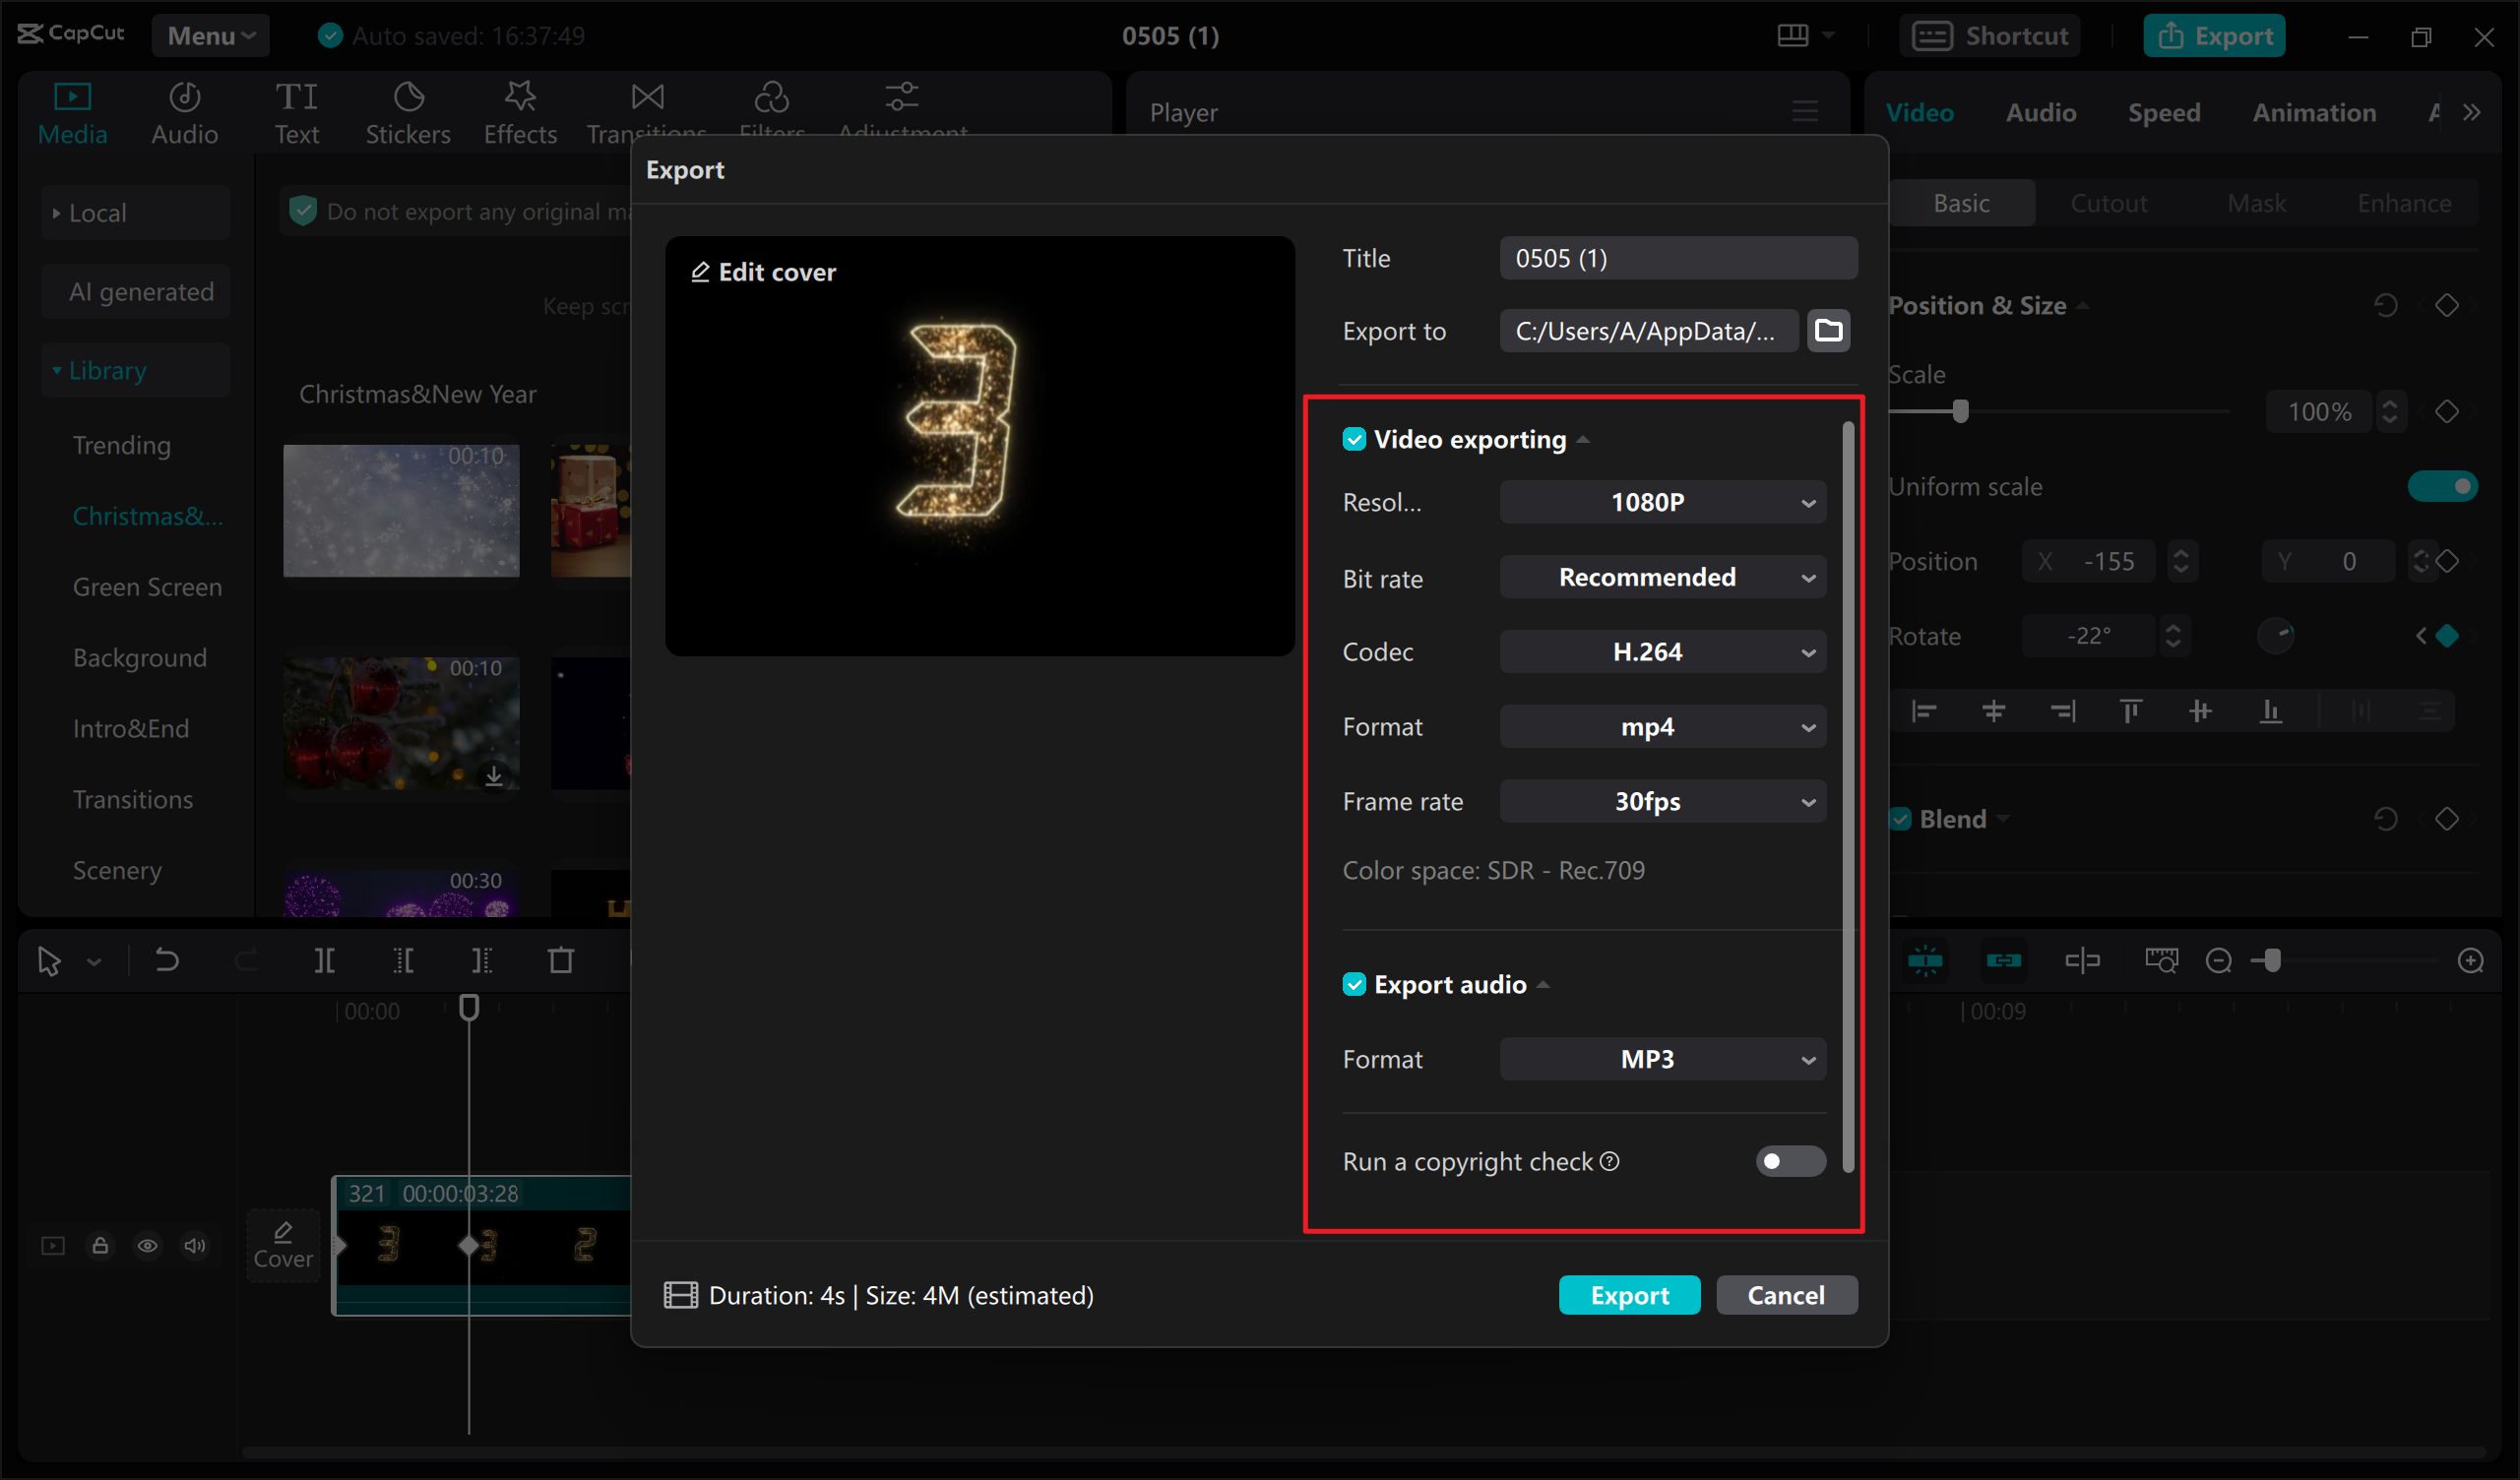Collapse the Video exporting section
2520x1480 pixels.
pyautogui.click(x=1583, y=439)
